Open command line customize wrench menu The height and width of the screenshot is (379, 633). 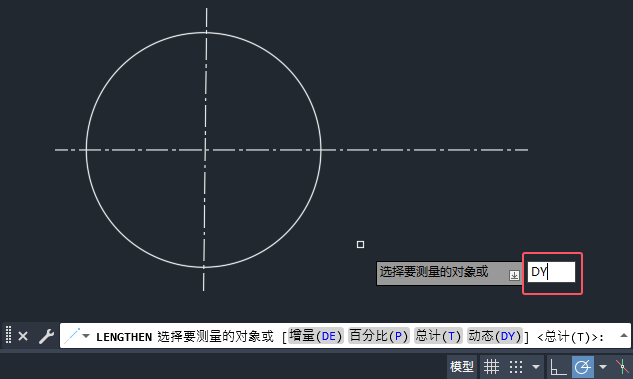point(46,336)
